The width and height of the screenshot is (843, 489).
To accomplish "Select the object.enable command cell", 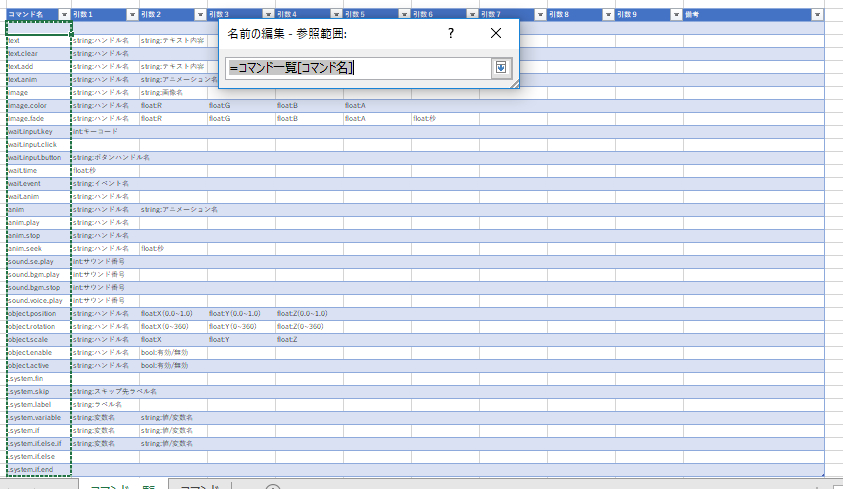I will pyautogui.click(x=39, y=353).
